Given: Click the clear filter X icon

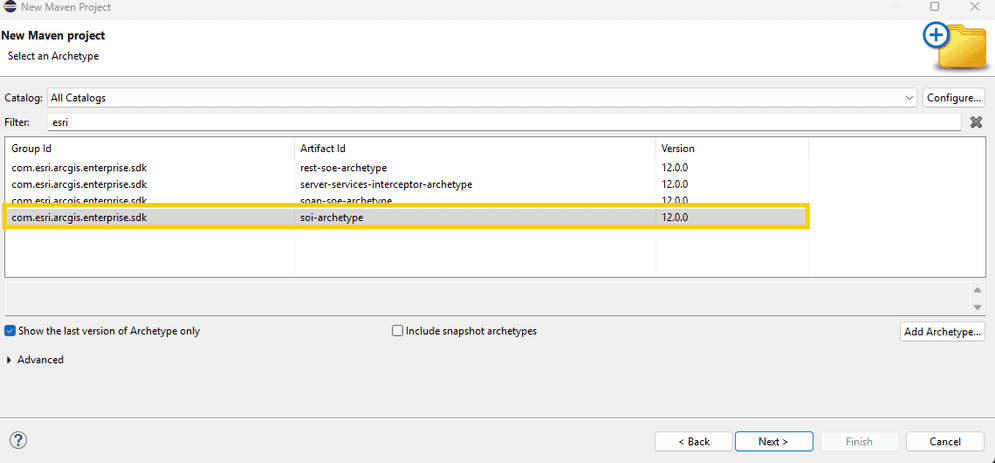Looking at the screenshot, I should pos(976,122).
